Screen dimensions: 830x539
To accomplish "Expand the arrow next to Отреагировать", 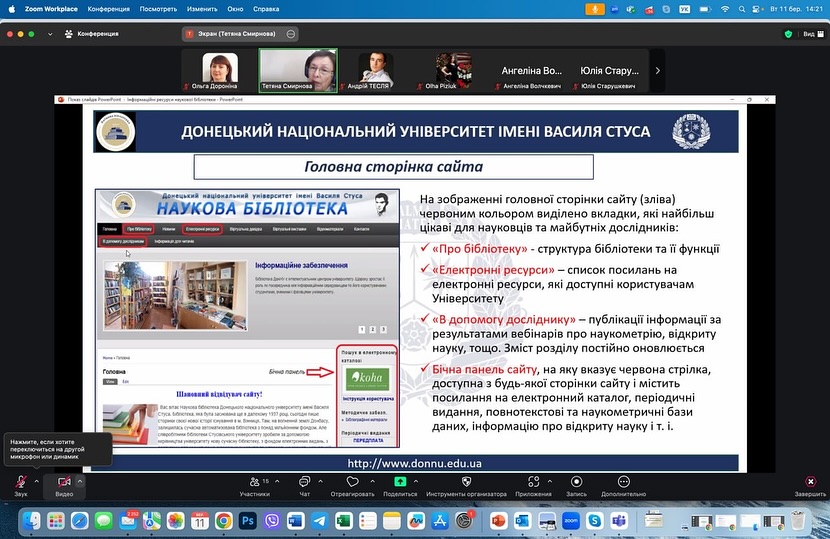I will 373,481.
